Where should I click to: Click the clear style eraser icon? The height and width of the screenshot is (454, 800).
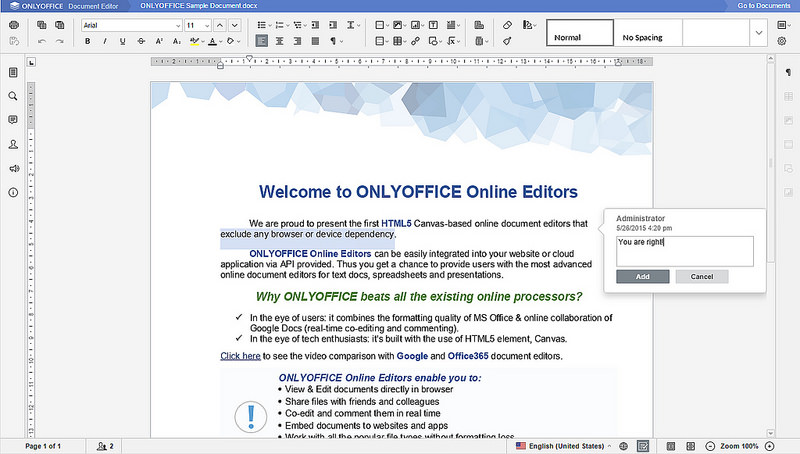point(508,24)
